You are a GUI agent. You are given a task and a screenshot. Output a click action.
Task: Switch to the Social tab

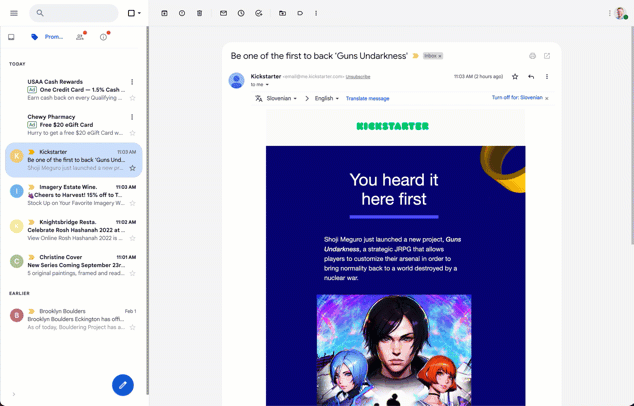click(80, 37)
